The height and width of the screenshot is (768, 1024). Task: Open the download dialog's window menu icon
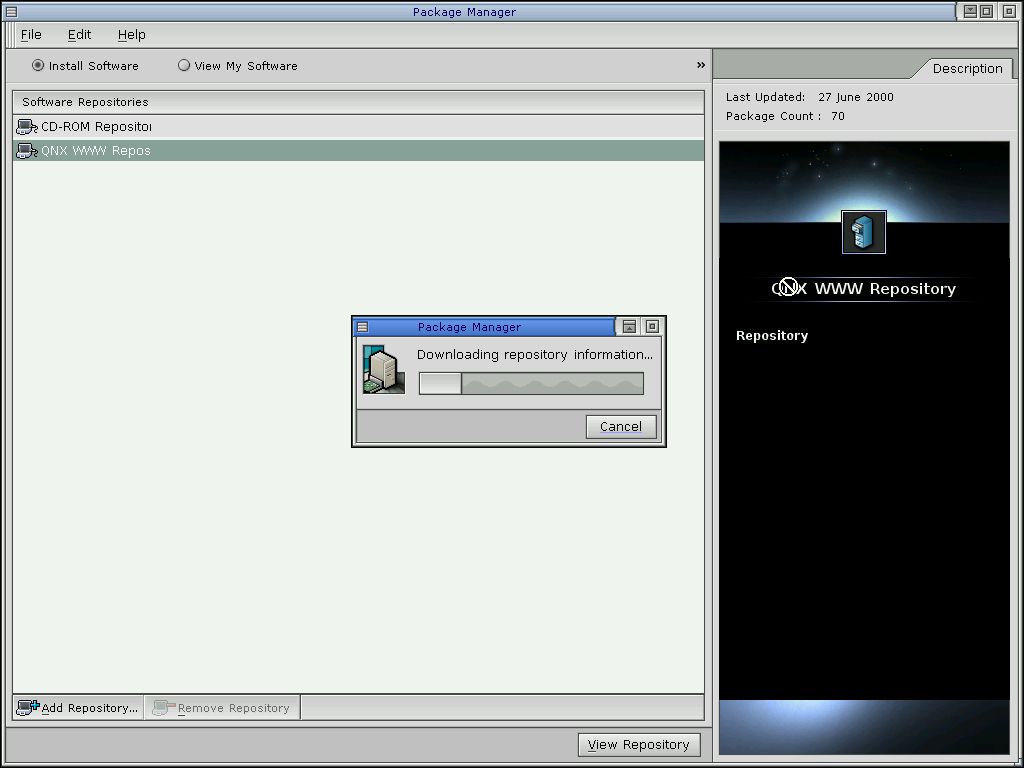coord(362,327)
